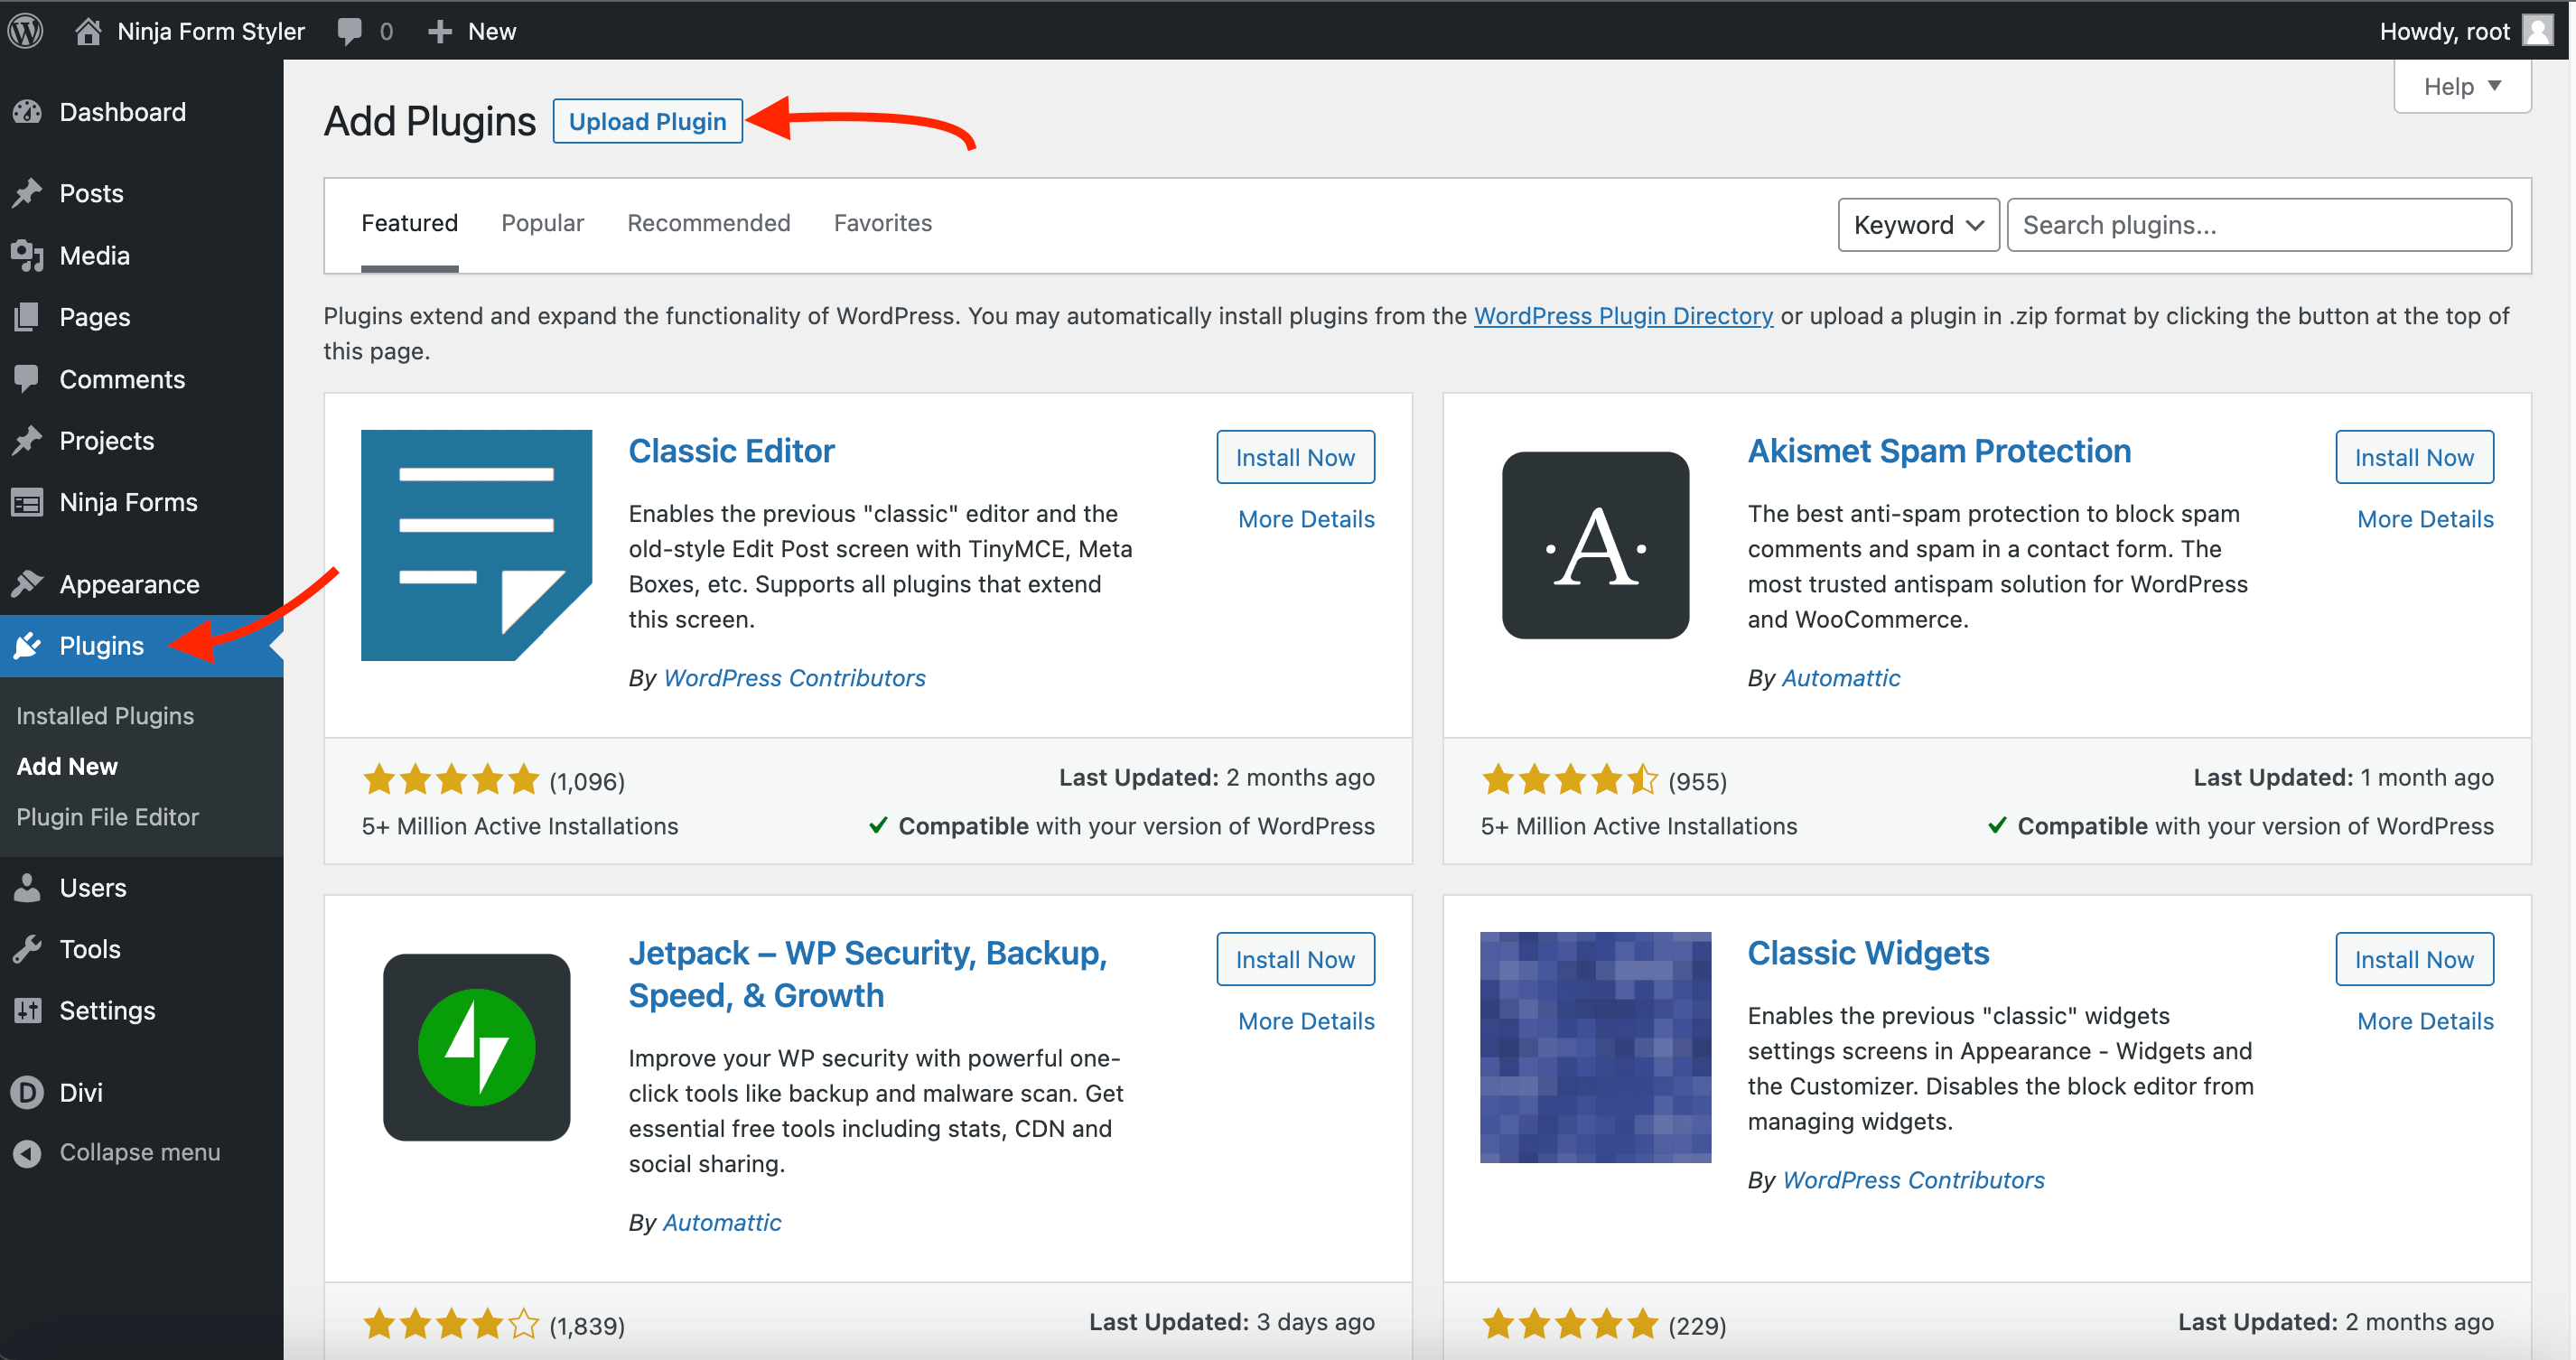2576x1360 pixels.
Task: Click the Jetpack plugin thumbnail
Action: point(476,1047)
